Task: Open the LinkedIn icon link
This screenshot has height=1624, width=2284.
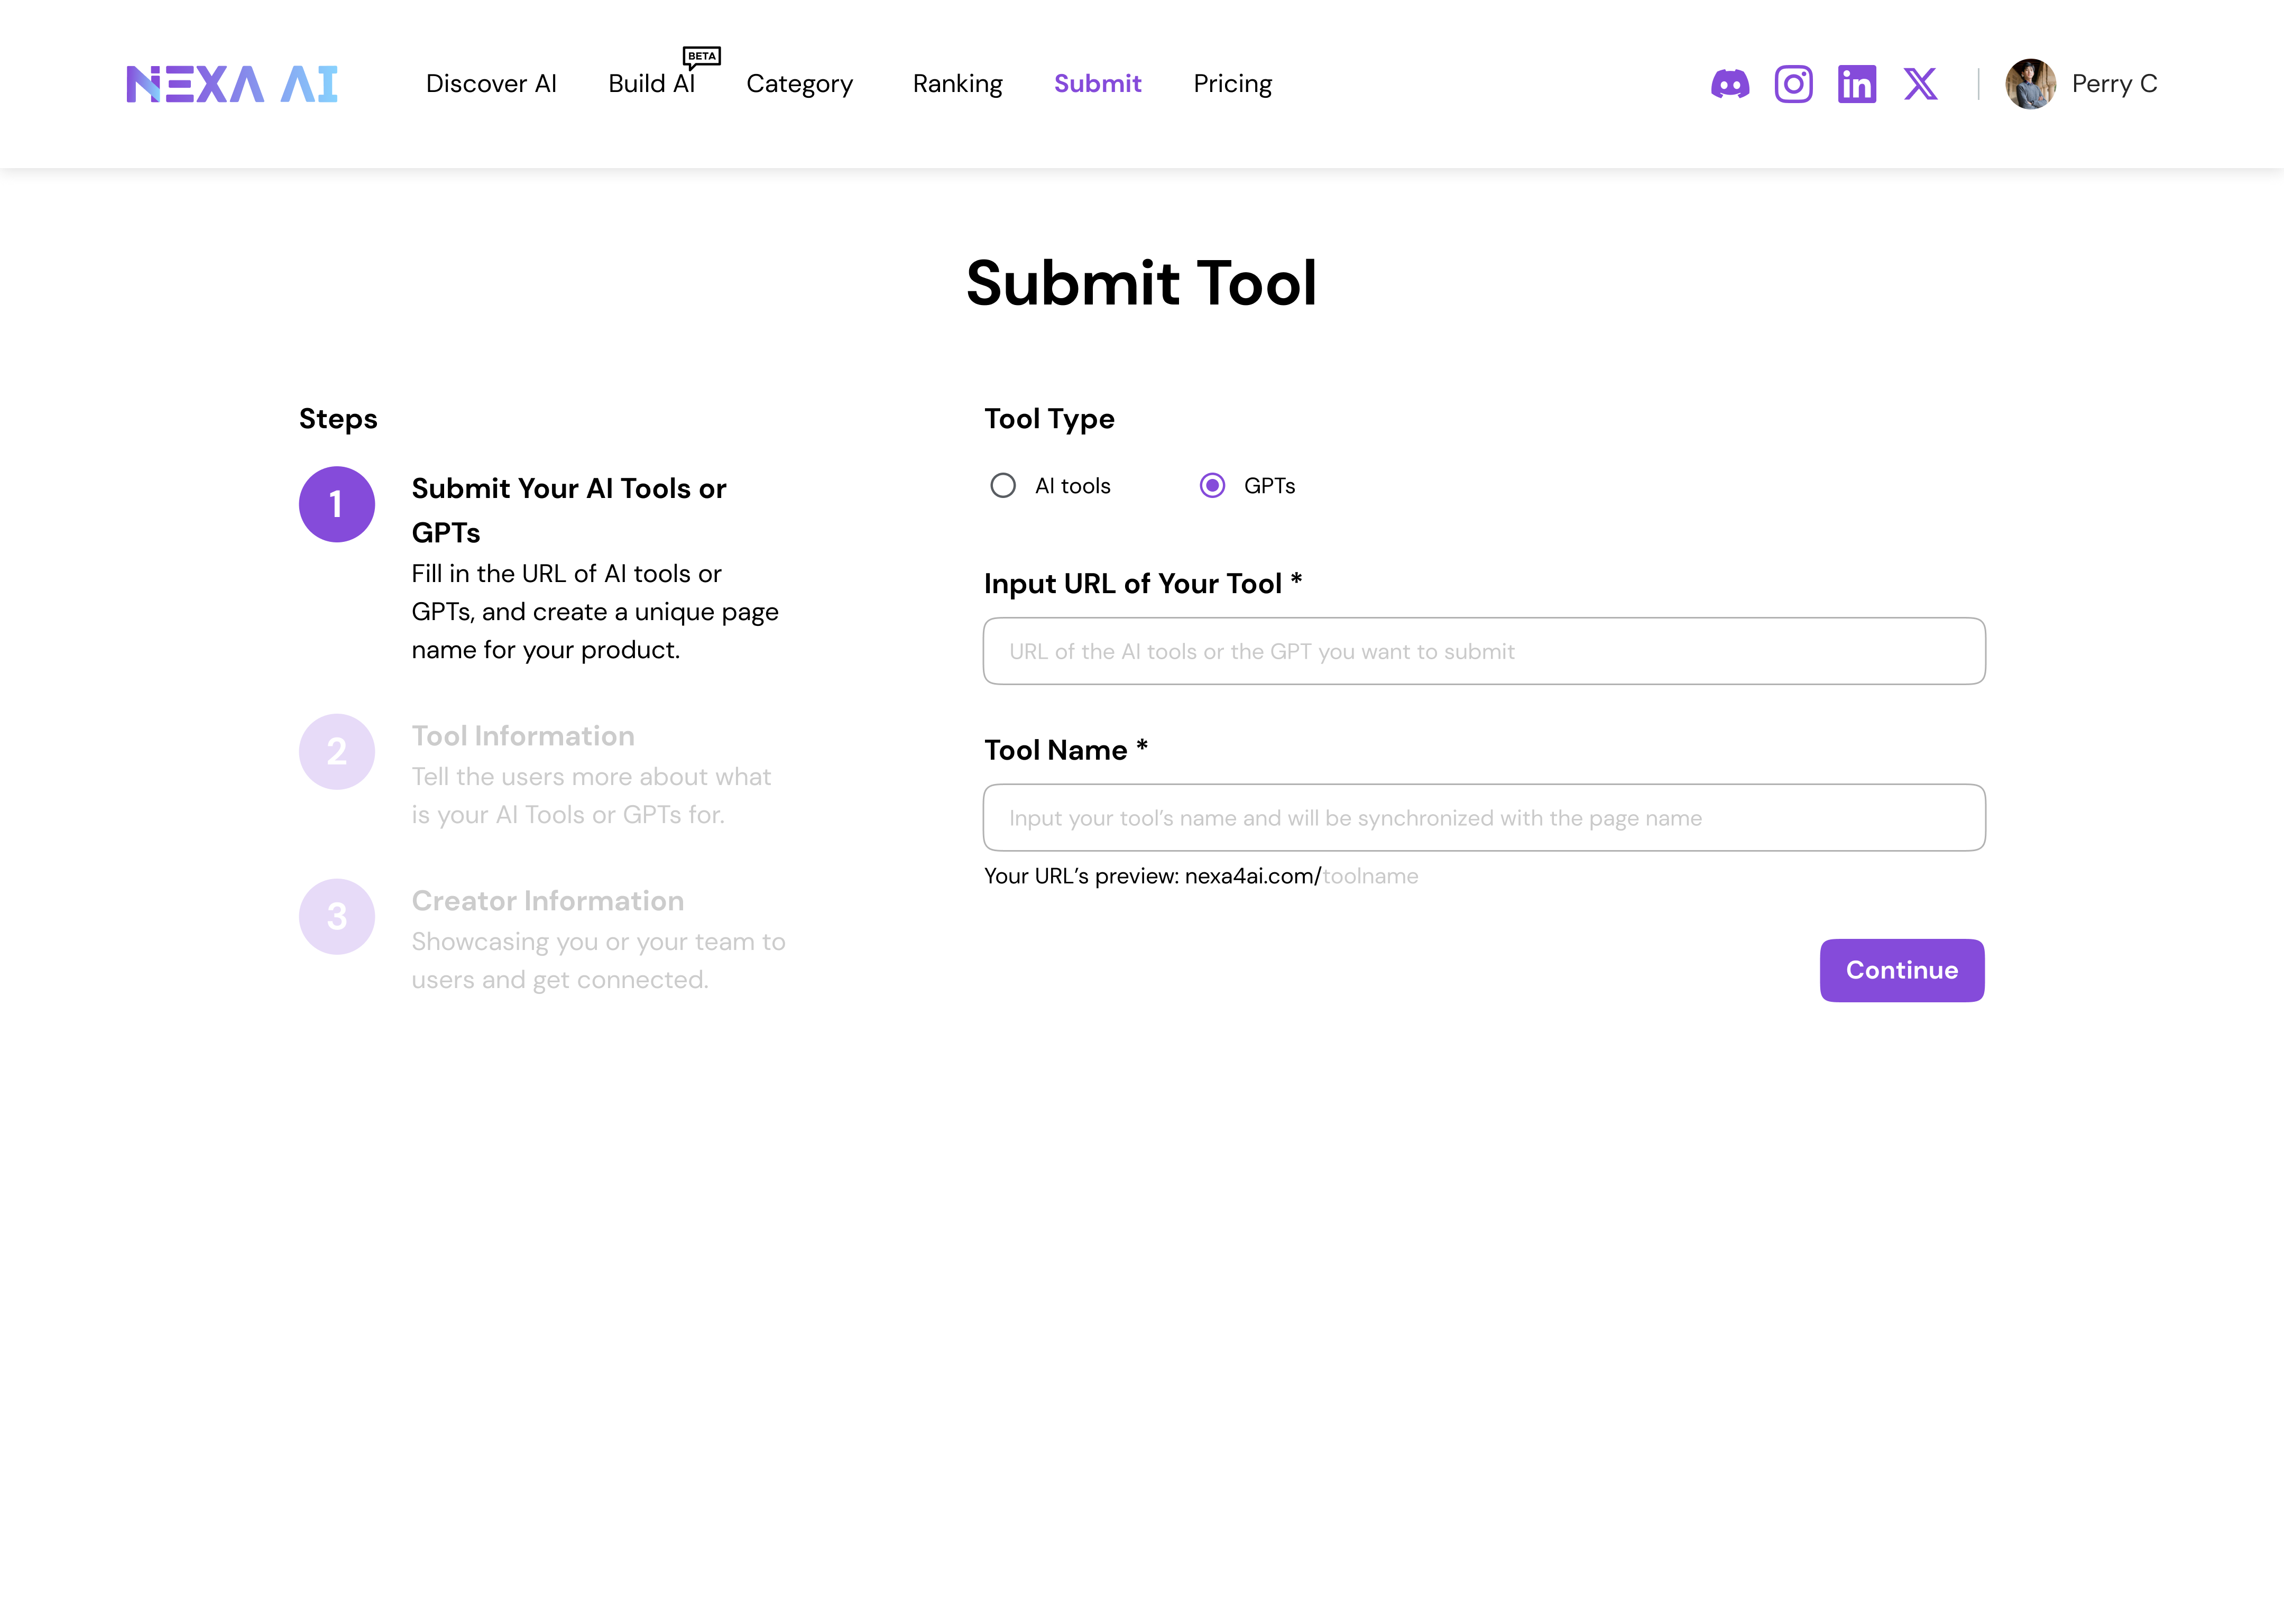Action: click(1857, 84)
